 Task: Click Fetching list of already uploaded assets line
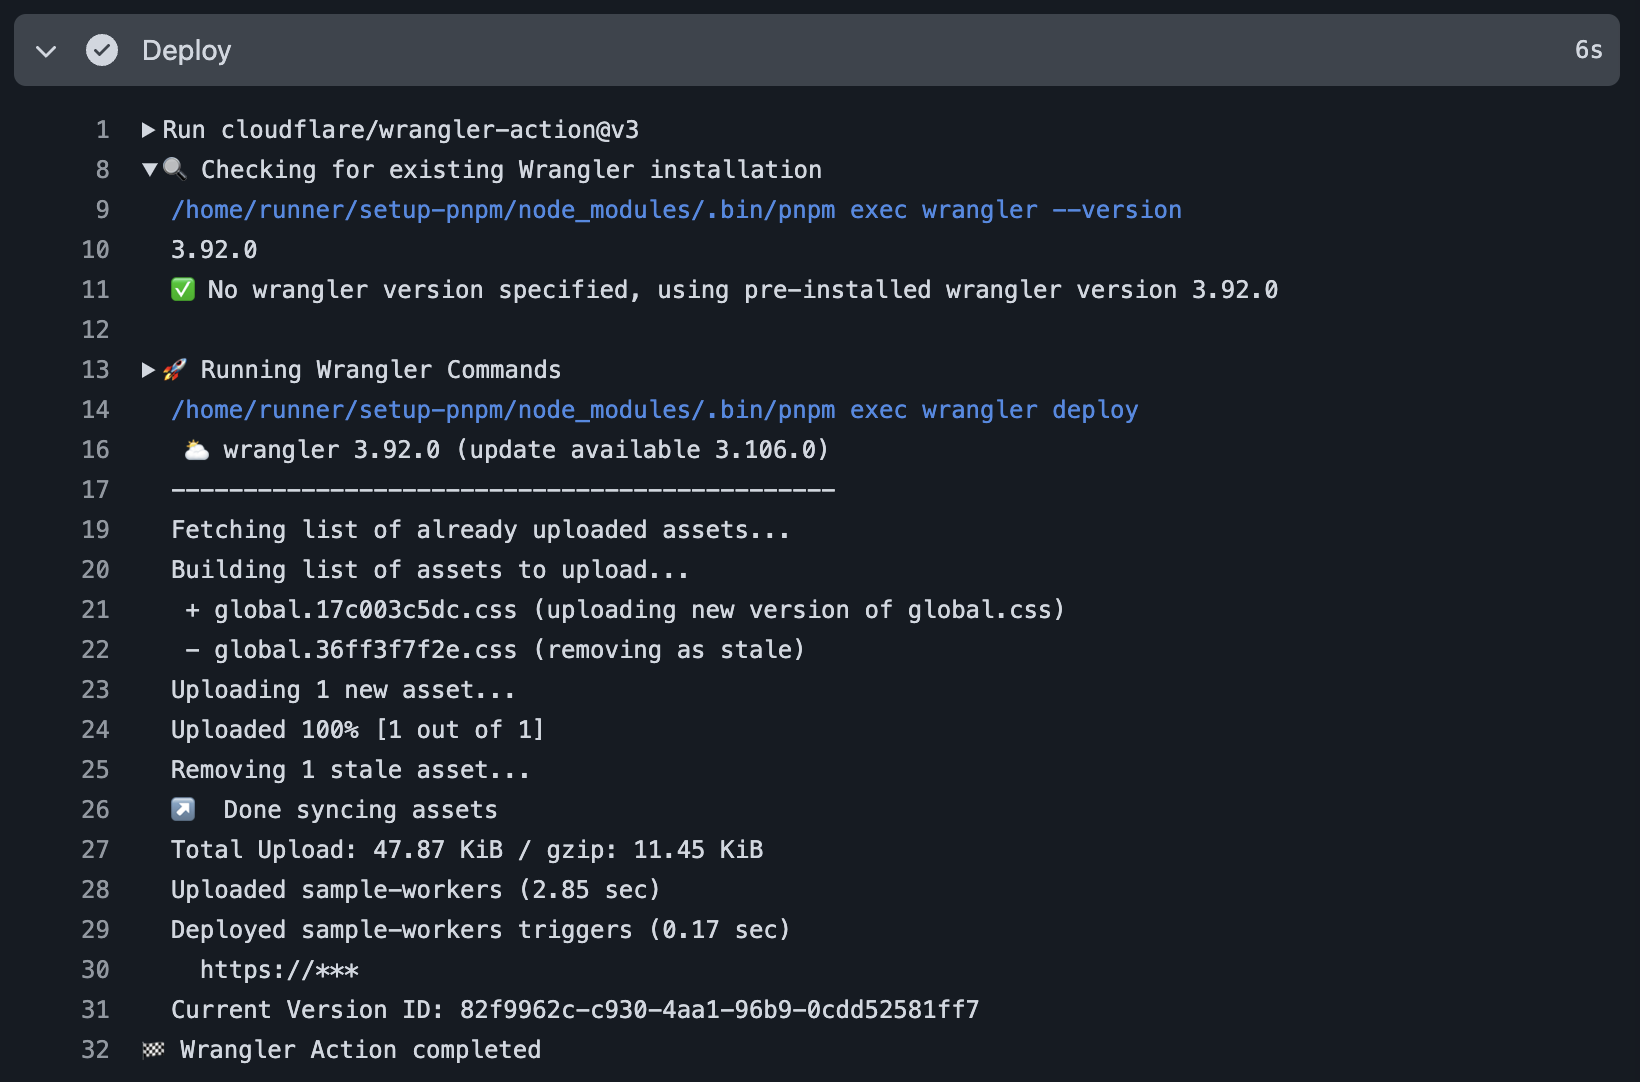[480, 530]
